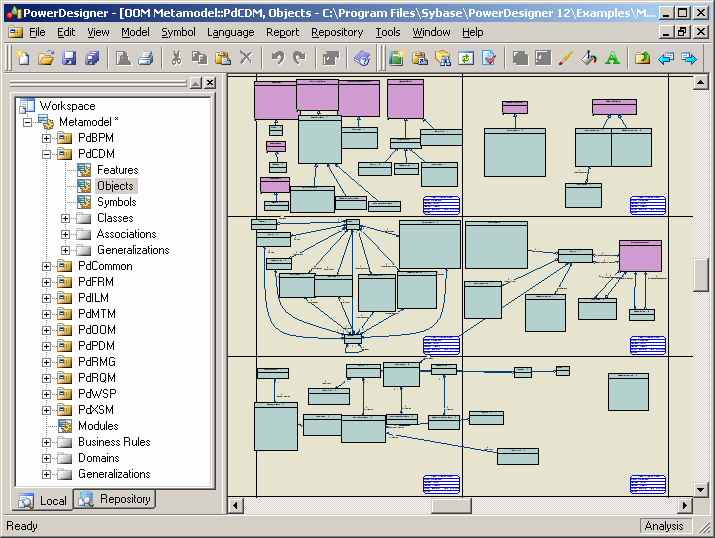Viewport: 715px width, 538px height.
Task: Open the Language menu
Action: [x=231, y=32]
